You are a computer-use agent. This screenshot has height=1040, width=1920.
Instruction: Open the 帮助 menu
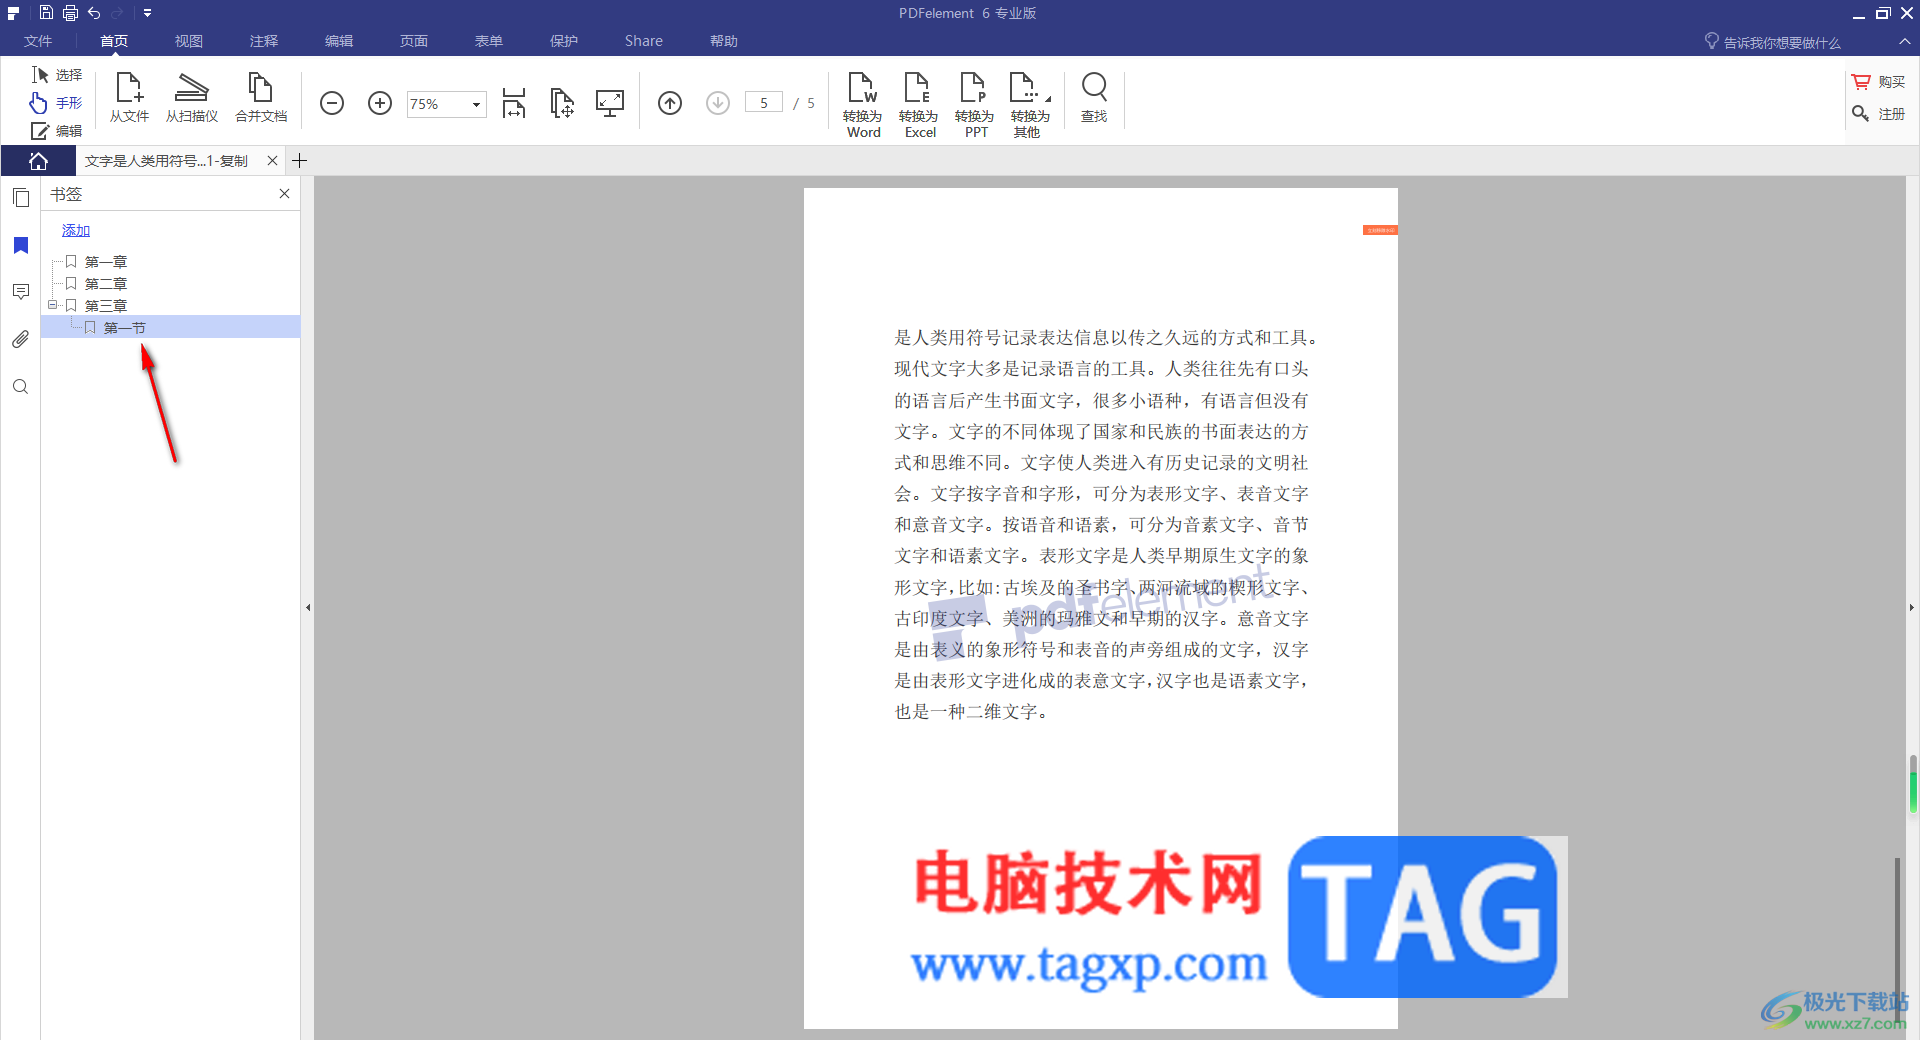724,41
